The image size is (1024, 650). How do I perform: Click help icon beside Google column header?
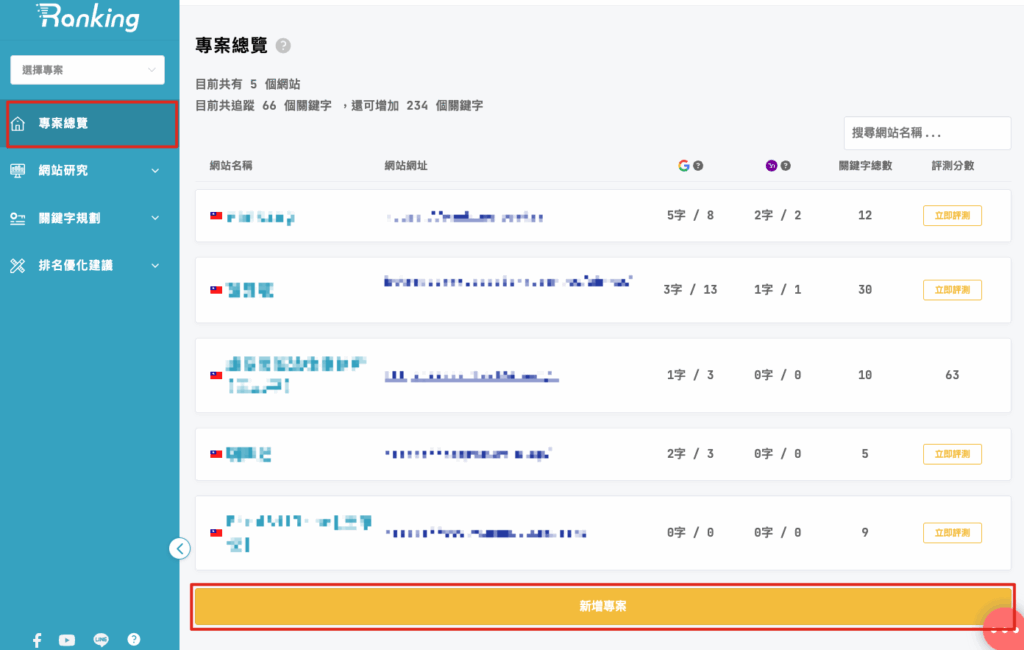(698, 166)
